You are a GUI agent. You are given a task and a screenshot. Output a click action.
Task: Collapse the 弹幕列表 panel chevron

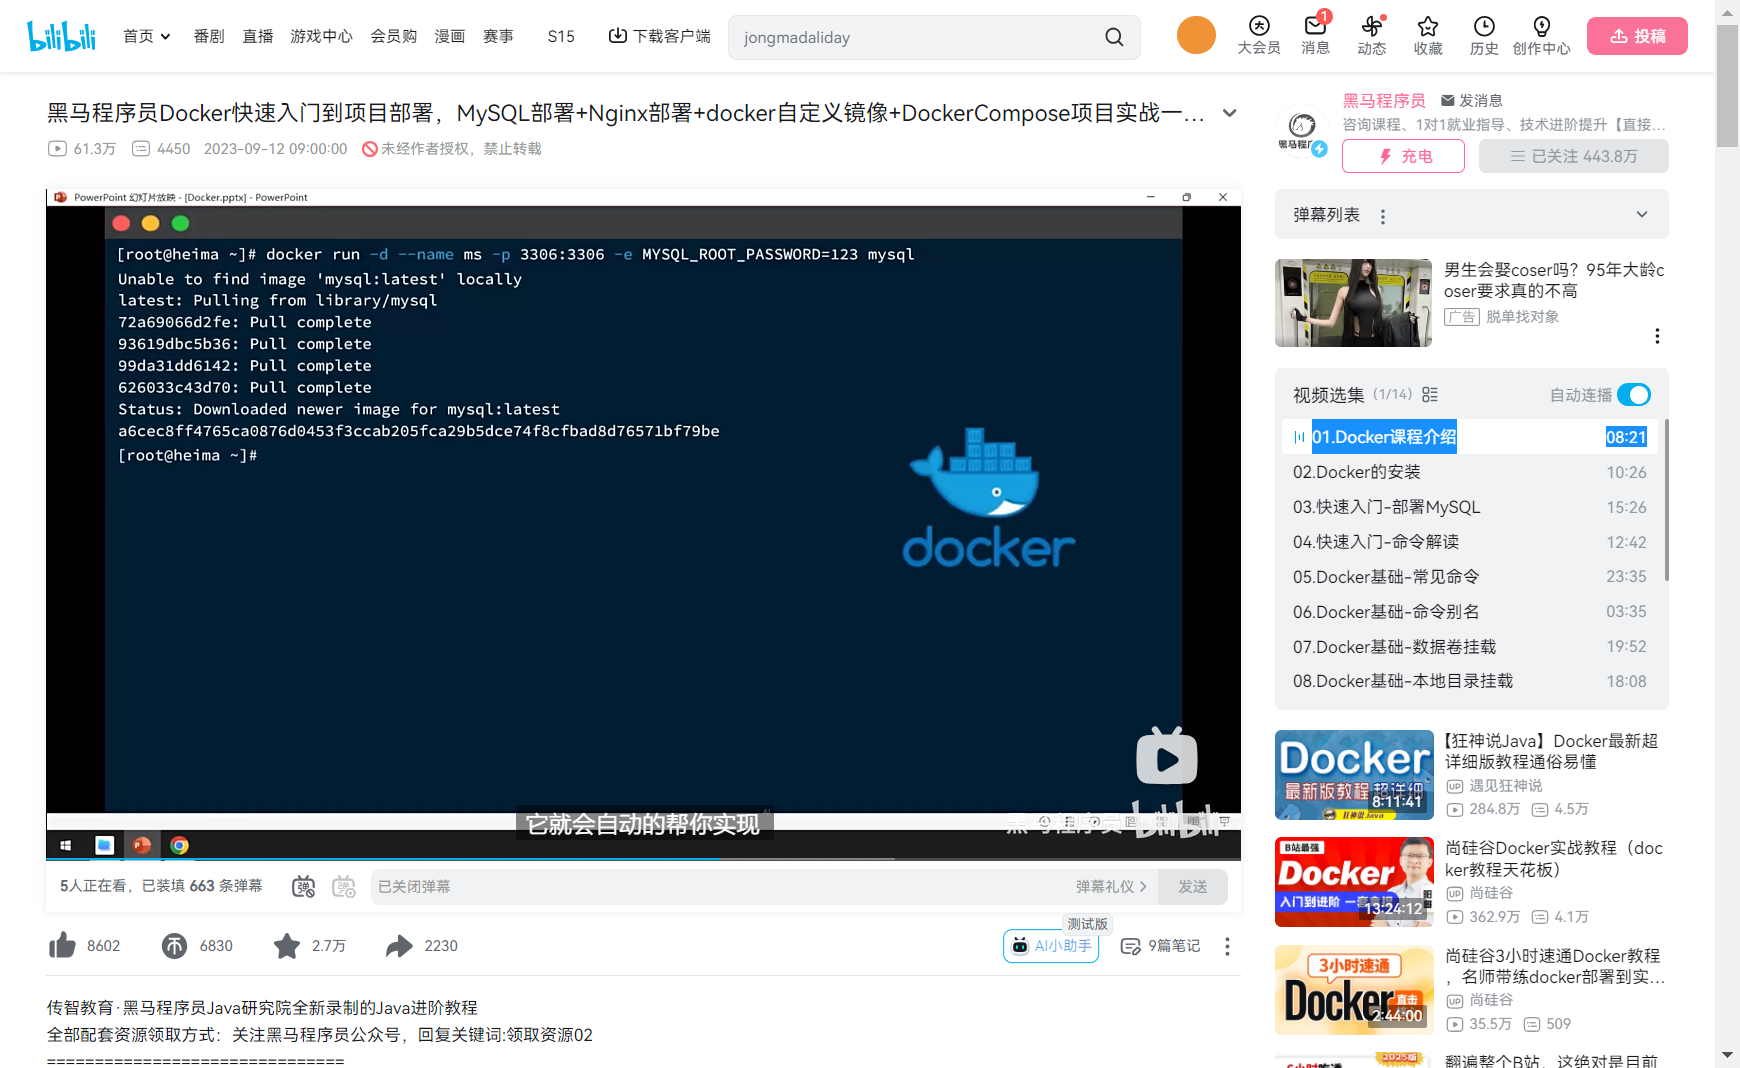1641,214
